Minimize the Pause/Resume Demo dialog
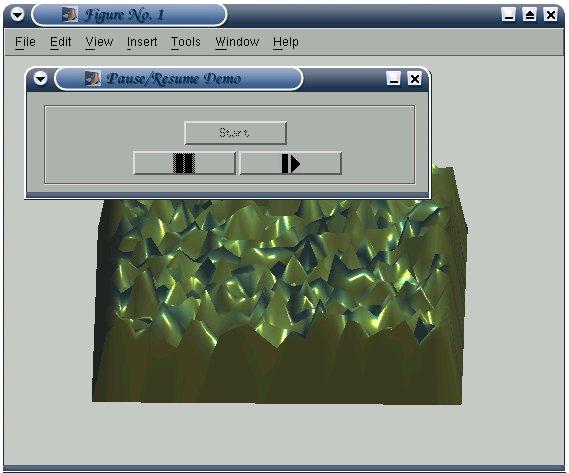Viewport: 569px width, 473px height. click(393, 78)
